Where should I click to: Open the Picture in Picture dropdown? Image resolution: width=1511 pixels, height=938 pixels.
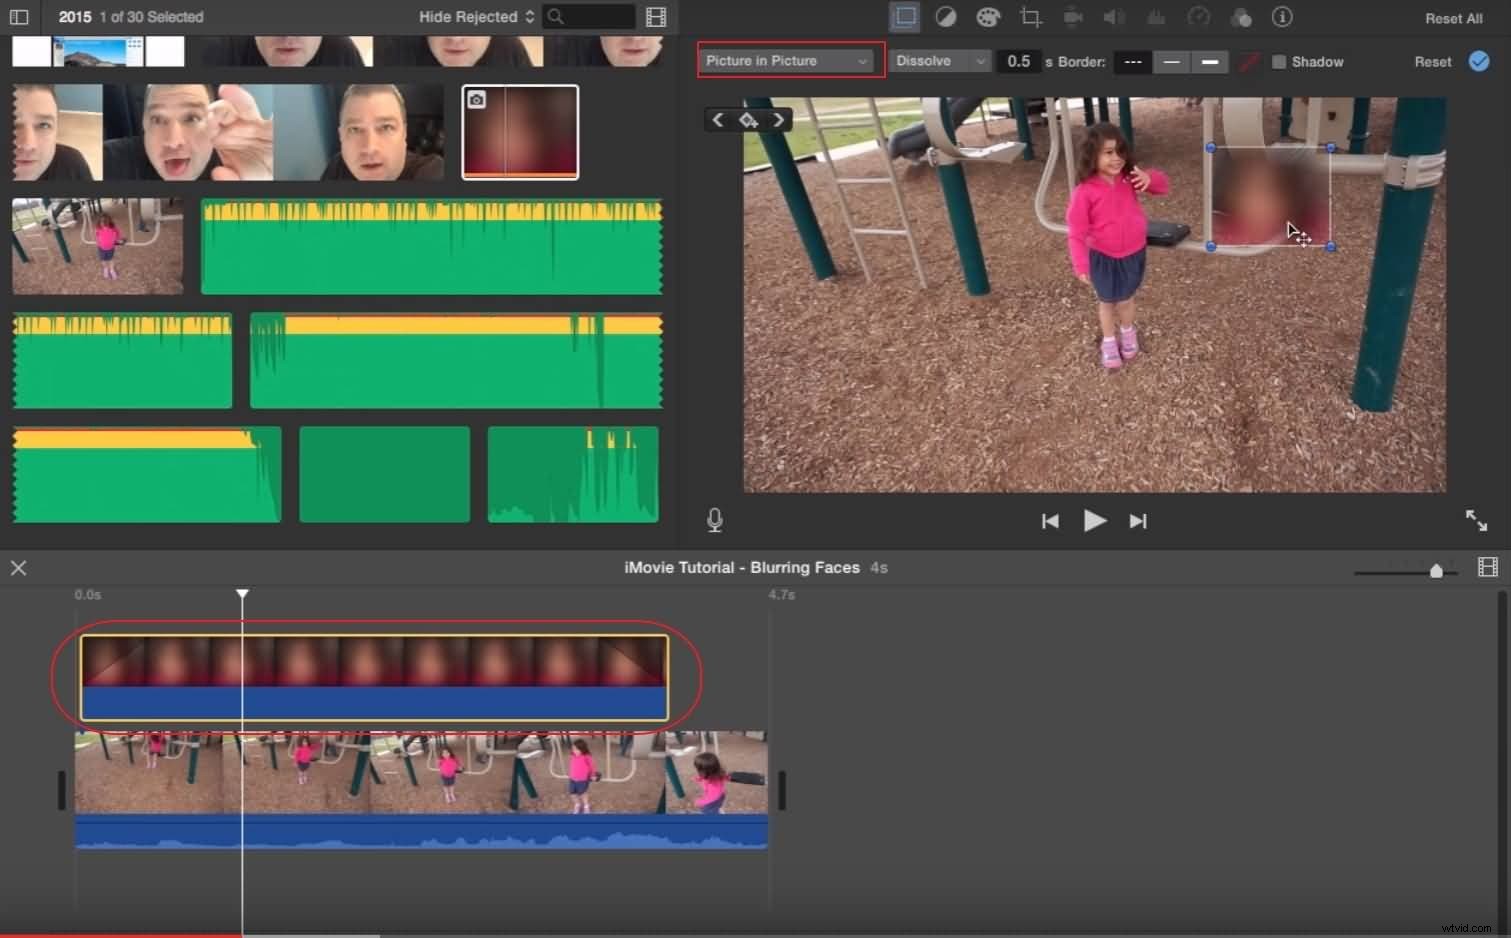pos(789,61)
